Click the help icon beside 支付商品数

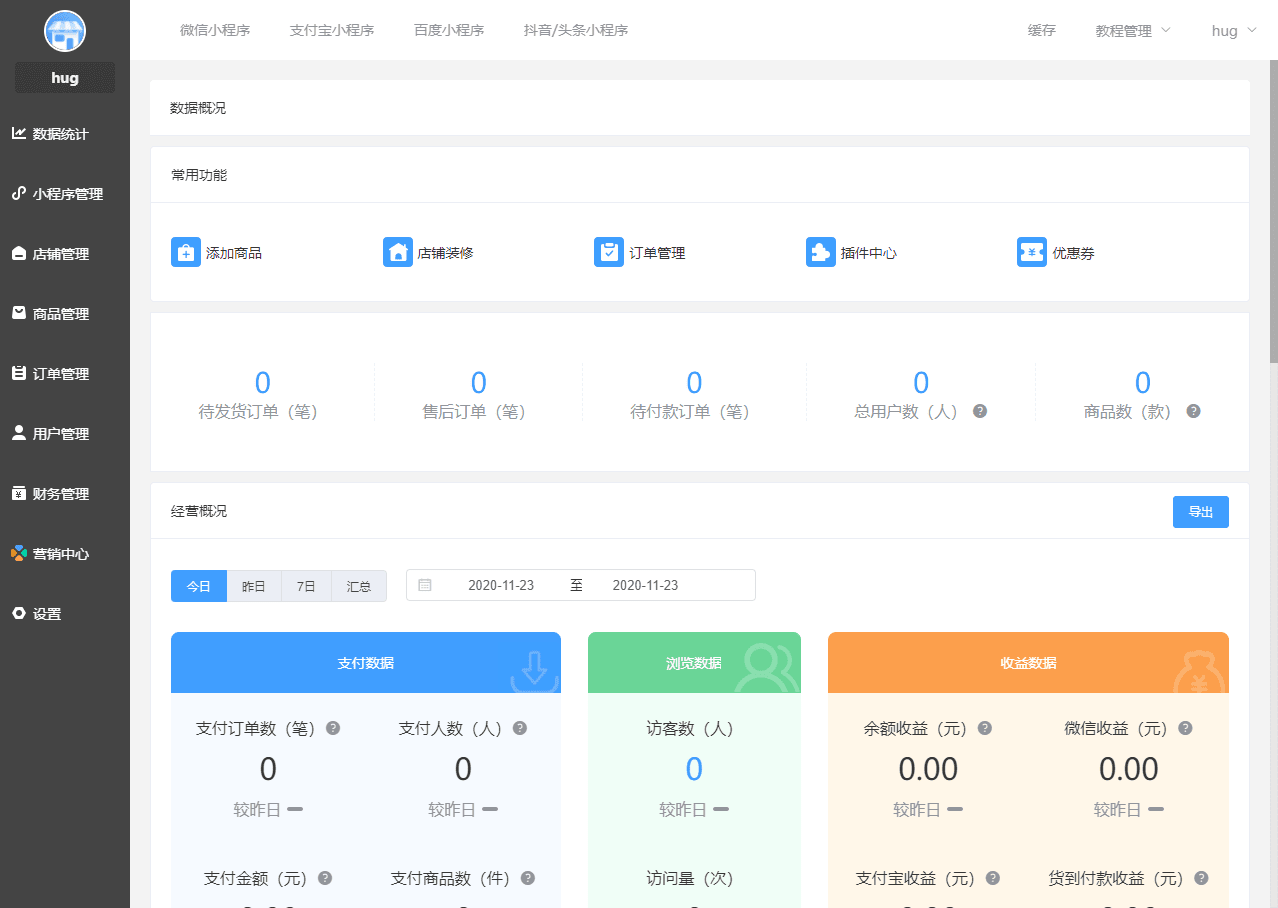click(x=528, y=878)
